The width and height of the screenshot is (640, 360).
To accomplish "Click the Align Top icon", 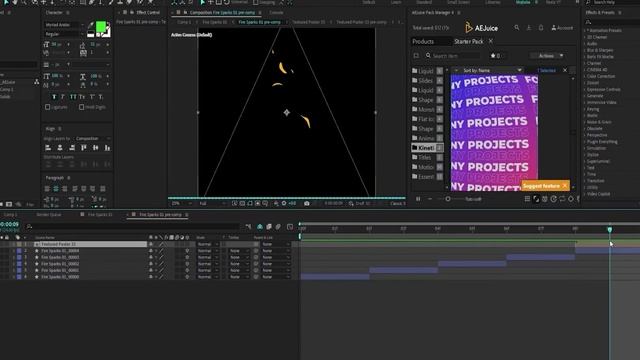I will (84, 148).
